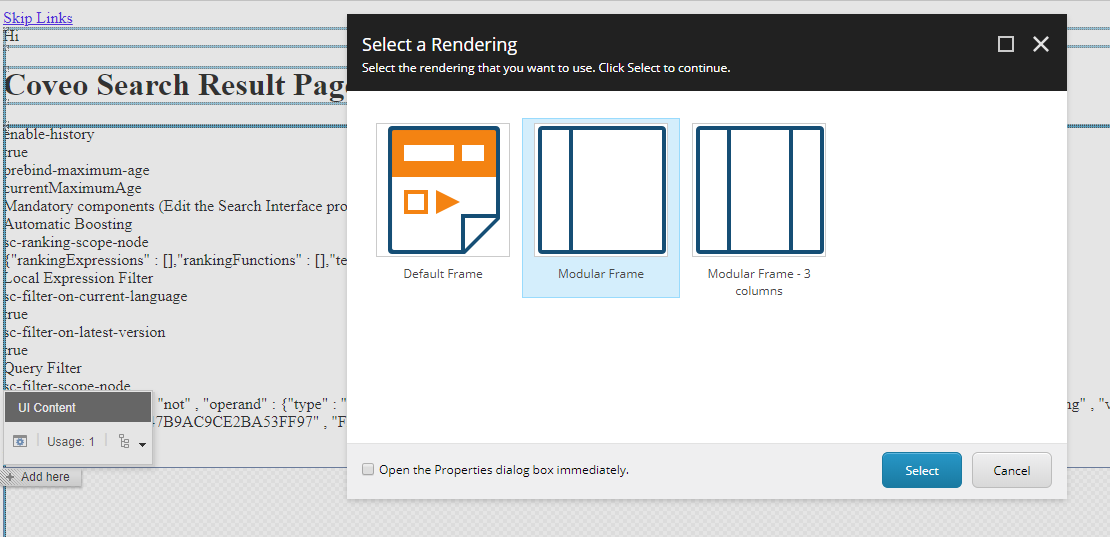Click the prebind-maximum-age text
The width and height of the screenshot is (1110, 537).
click(x=76, y=171)
